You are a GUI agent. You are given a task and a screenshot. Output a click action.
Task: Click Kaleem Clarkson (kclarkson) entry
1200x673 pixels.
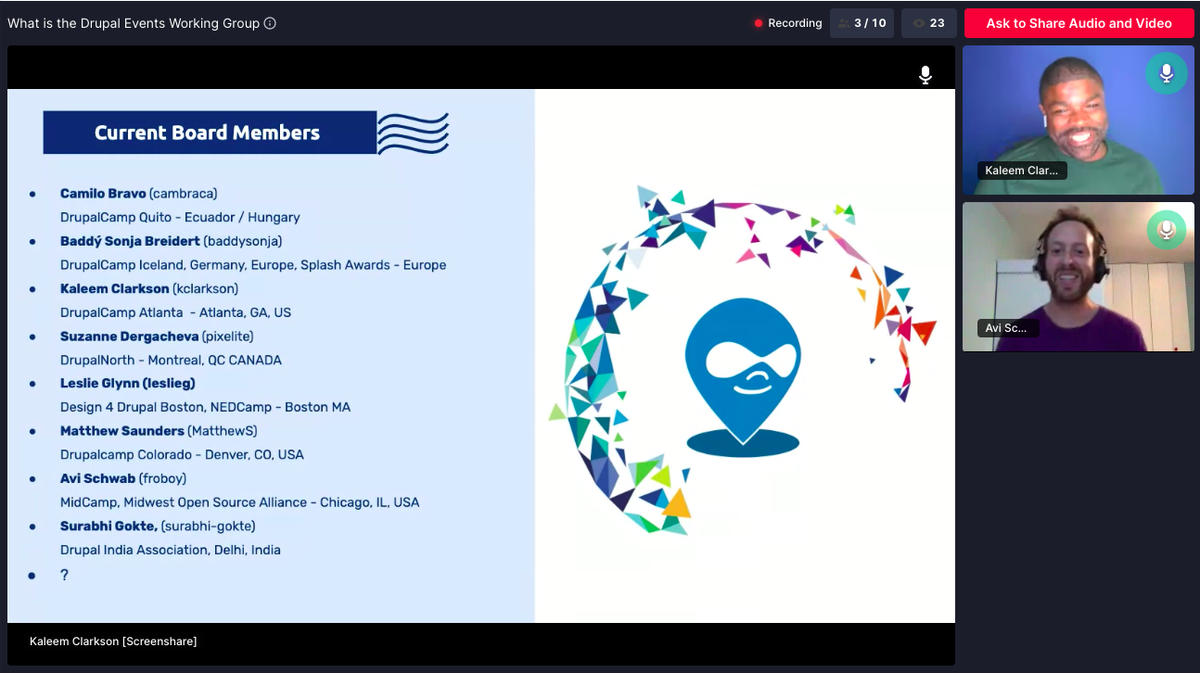(x=149, y=288)
